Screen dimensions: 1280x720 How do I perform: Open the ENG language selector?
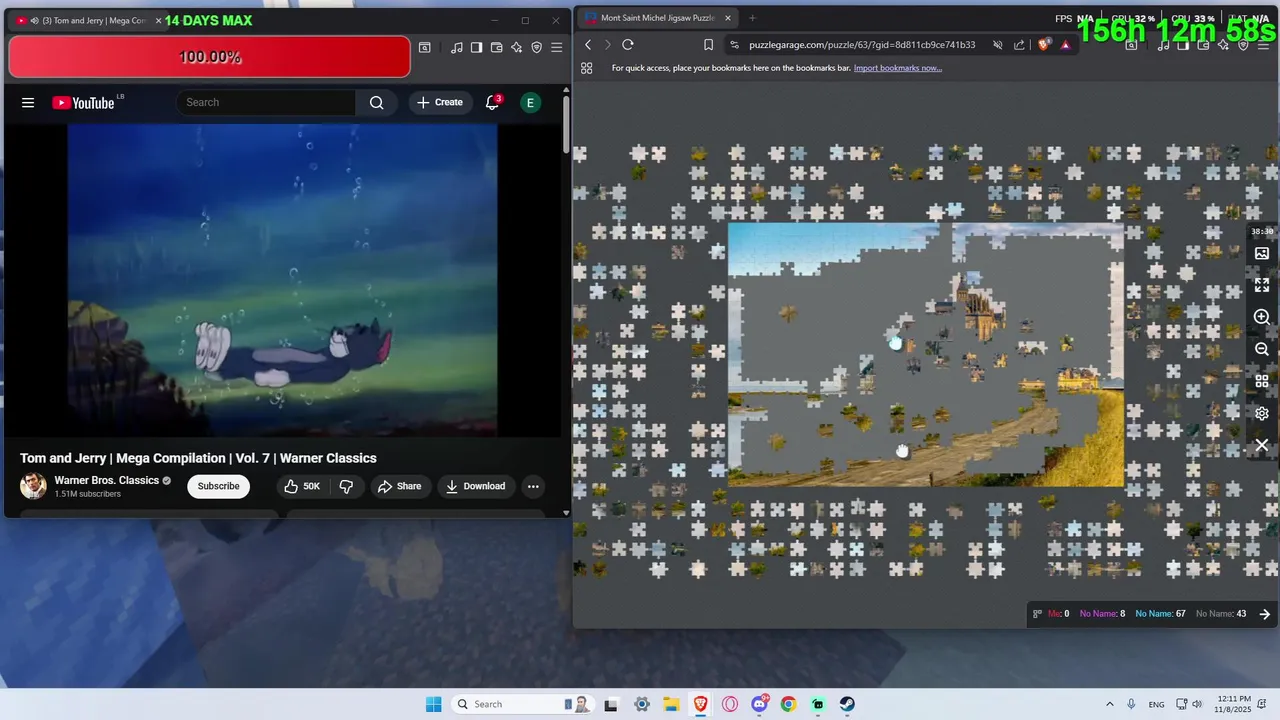click(1156, 704)
